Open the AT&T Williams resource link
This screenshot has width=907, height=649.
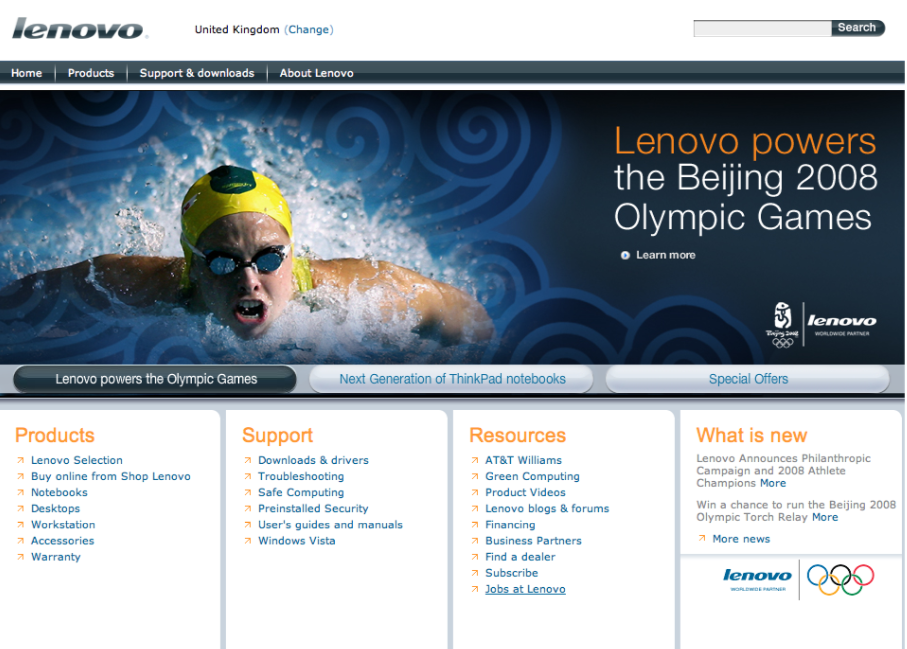click(x=523, y=460)
